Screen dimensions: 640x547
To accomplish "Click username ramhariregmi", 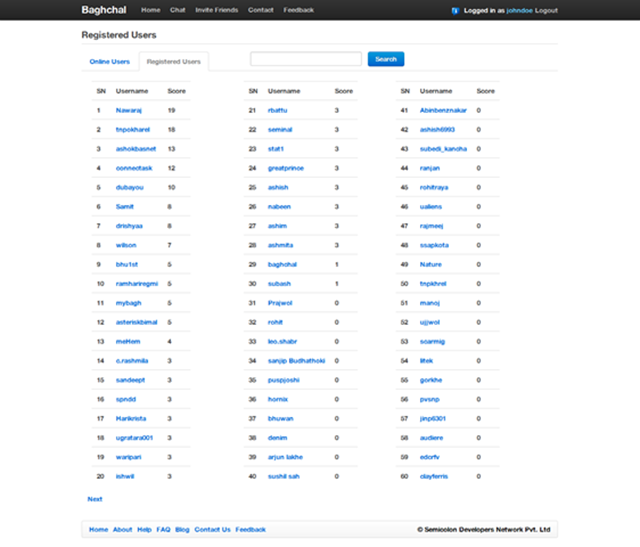I will coord(137,284).
